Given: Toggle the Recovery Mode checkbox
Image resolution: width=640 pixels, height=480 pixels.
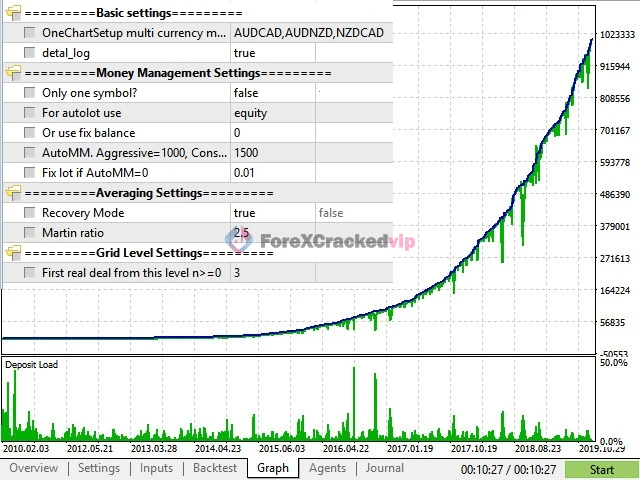Looking at the screenshot, I should click(29, 213).
